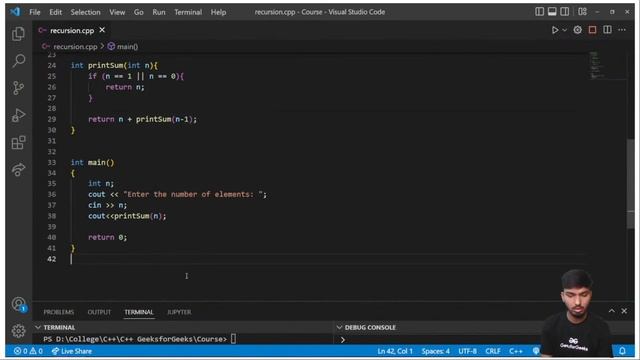Click Ln 42, Col 1 in status bar
This screenshot has width=640, height=360.
tap(395, 351)
